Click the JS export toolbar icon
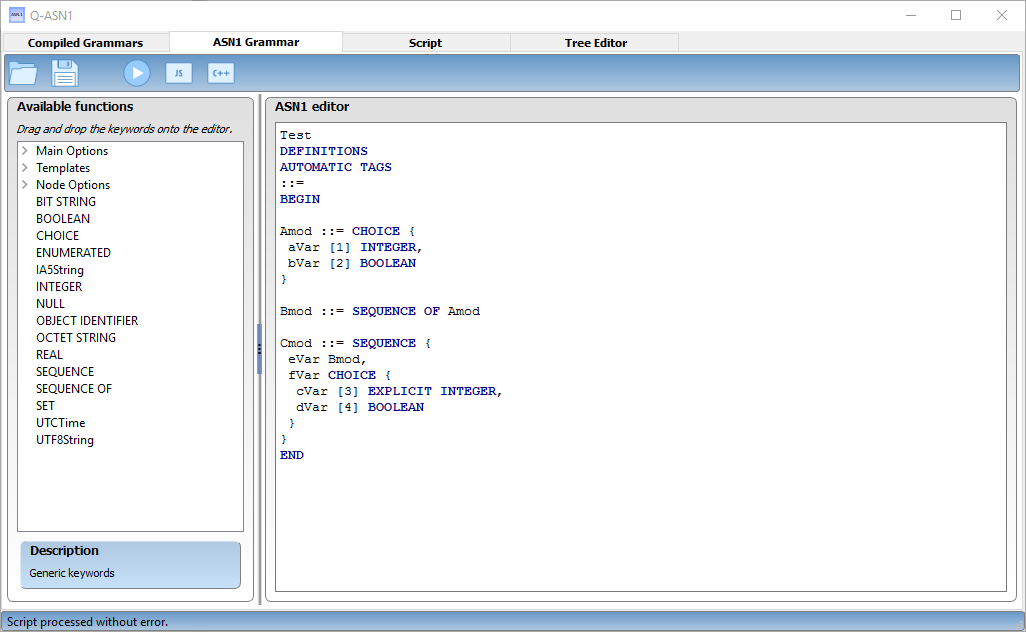Screen dimensions: 1026x632 (178, 73)
